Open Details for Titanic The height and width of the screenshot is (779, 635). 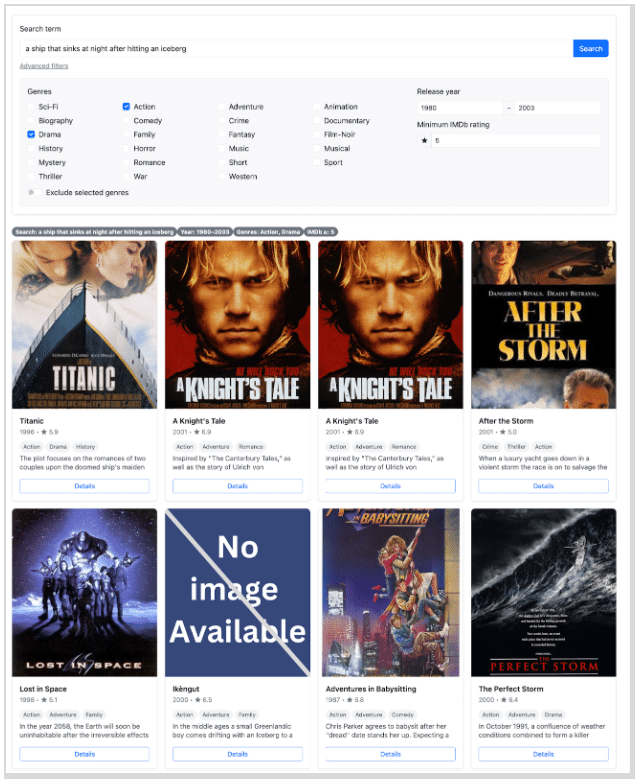point(84,486)
